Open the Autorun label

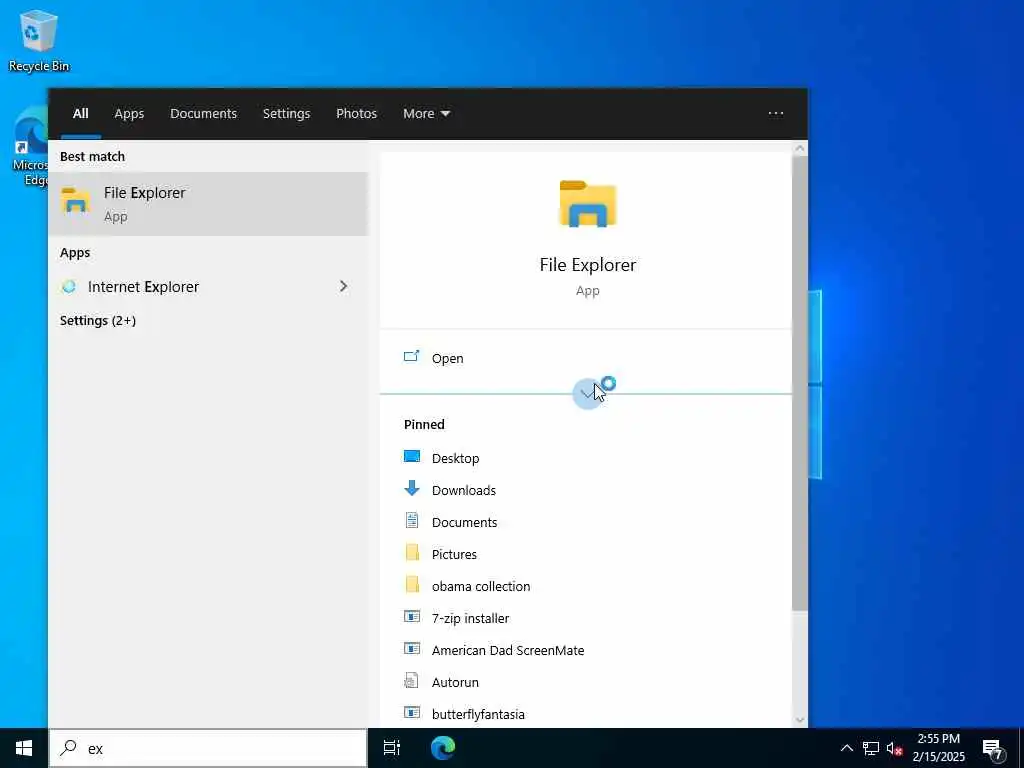point(455,682)
